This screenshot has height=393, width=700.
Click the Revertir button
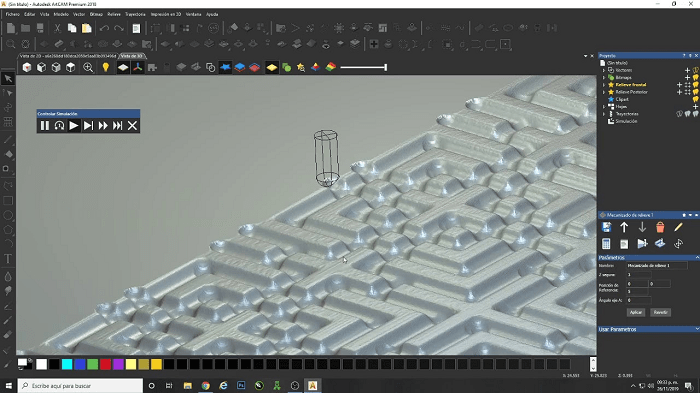660,312
